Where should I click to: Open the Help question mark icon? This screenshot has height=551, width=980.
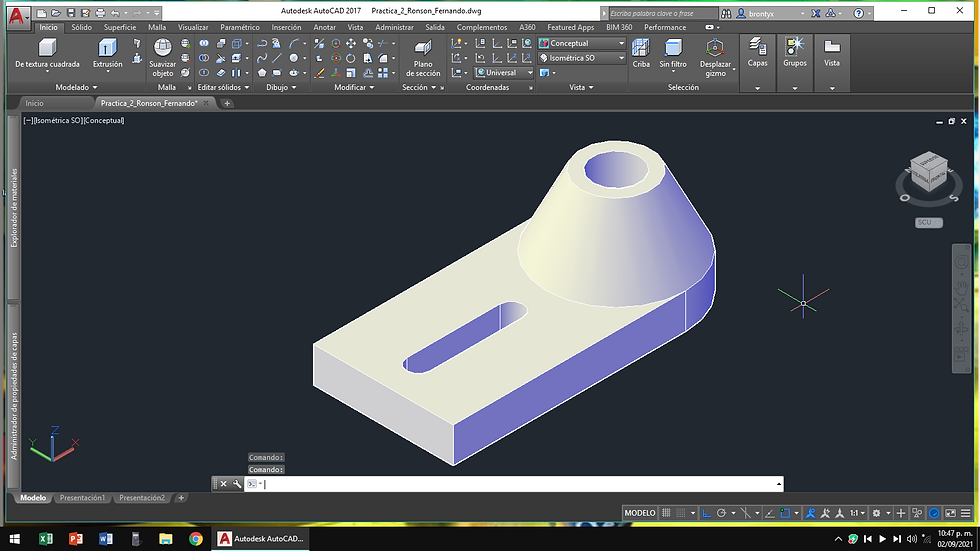pos(859,13)
